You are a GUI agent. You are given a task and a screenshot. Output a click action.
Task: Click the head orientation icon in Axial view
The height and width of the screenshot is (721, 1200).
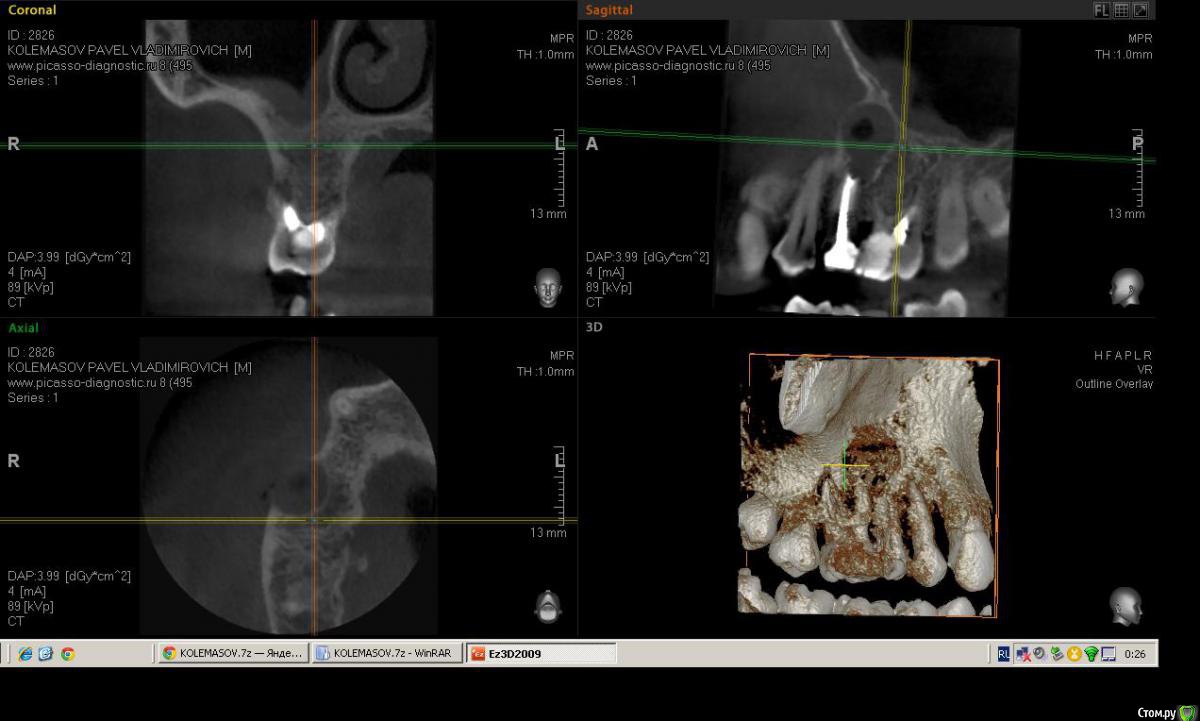[547, 606]
